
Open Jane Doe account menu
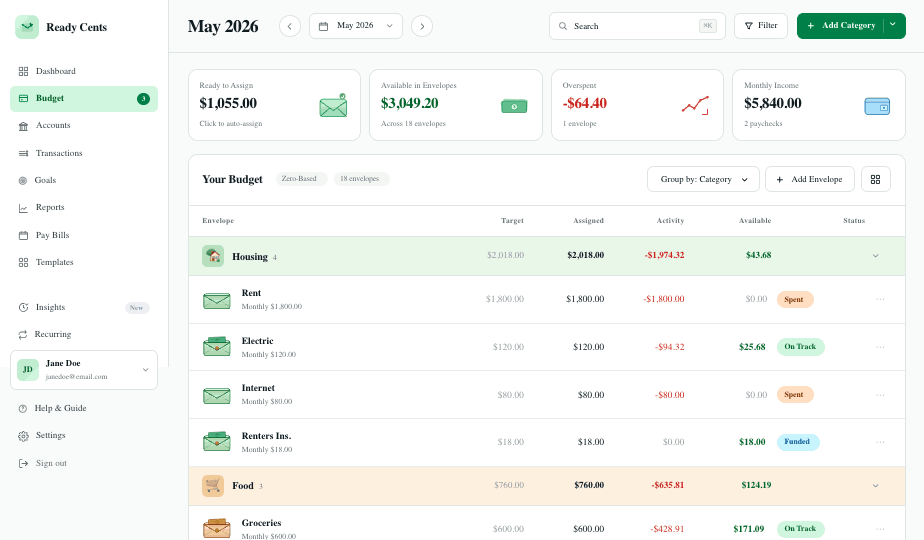[x=84, y=370]
